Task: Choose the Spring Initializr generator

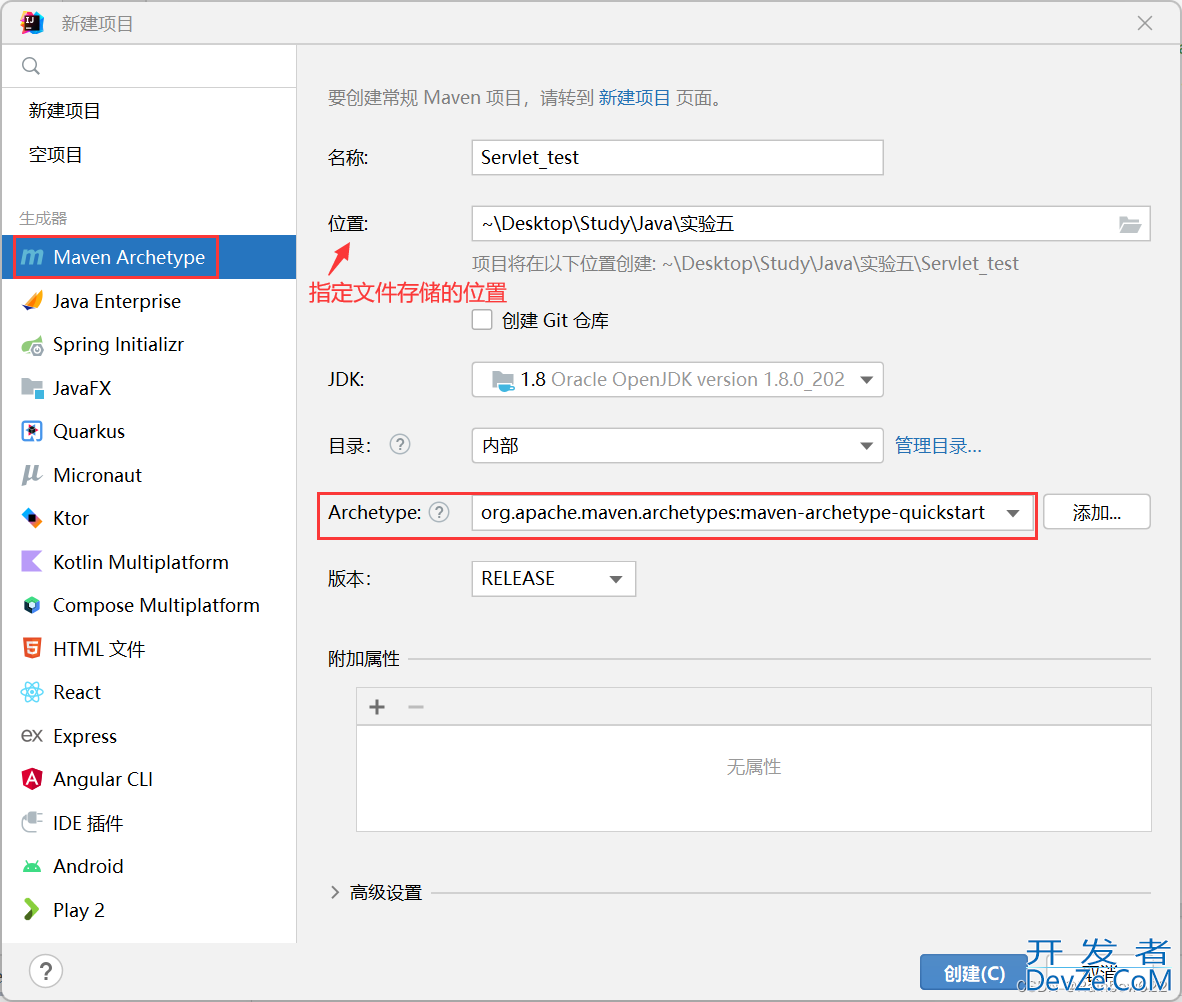Action: 149,345
